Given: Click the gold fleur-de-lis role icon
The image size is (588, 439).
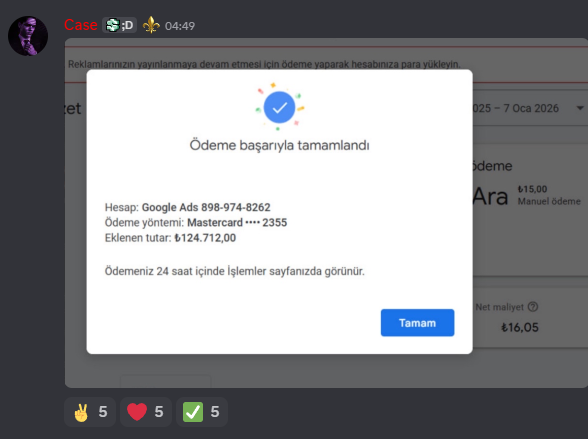Looking at the screenshot, I should coord(151,25).
